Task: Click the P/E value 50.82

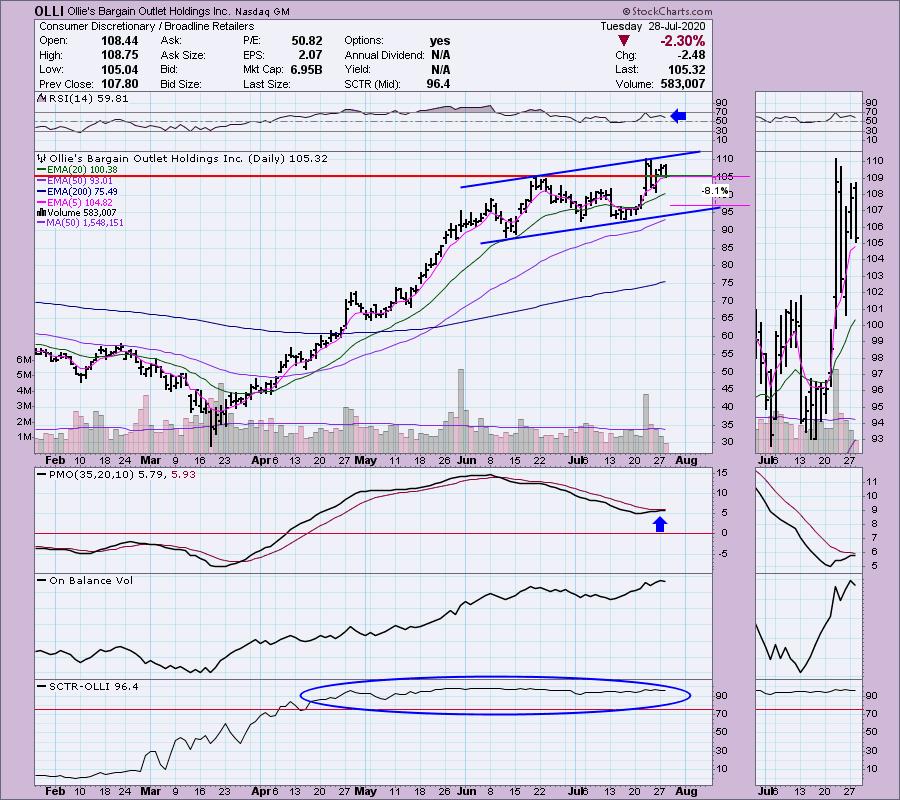Action: 307,41
